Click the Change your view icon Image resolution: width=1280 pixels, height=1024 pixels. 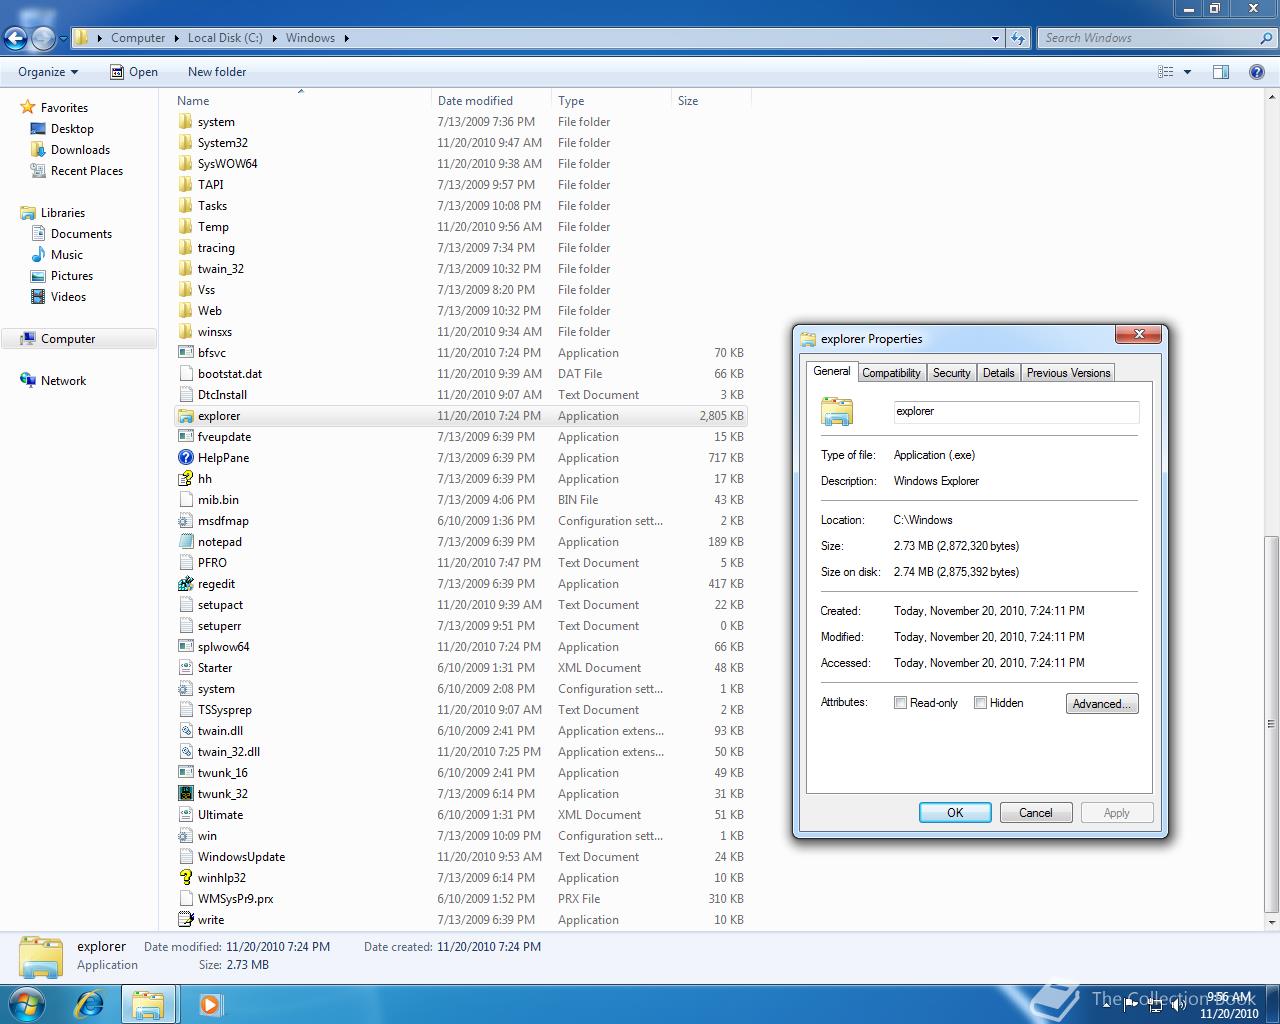(x=1165, y=72)
